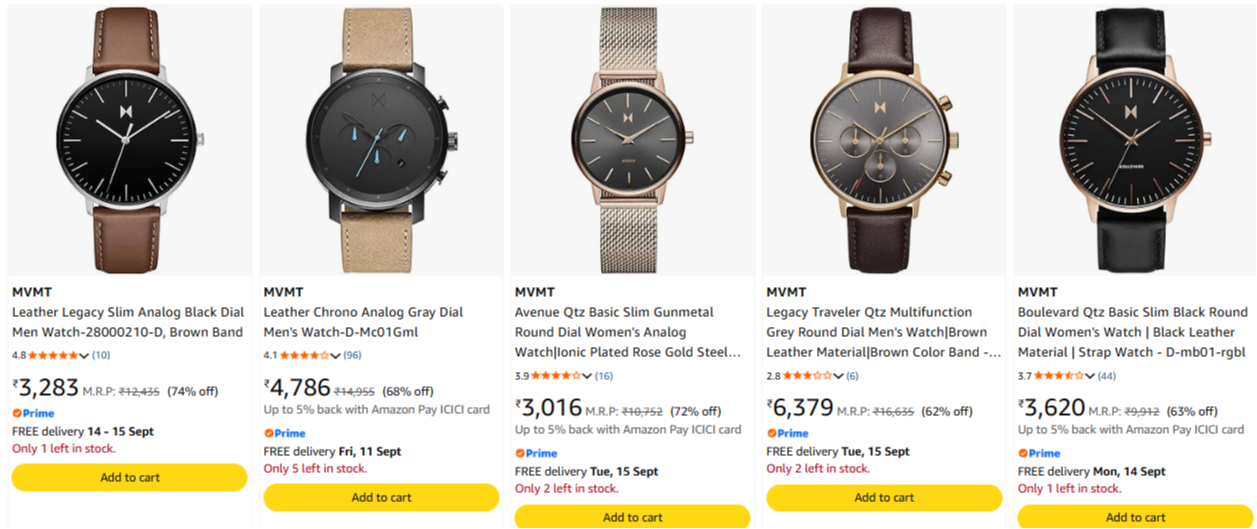Viewport: 1257px width, 529px height.
Task: Open the brown band black dial watch image
Action: [129, 140]
